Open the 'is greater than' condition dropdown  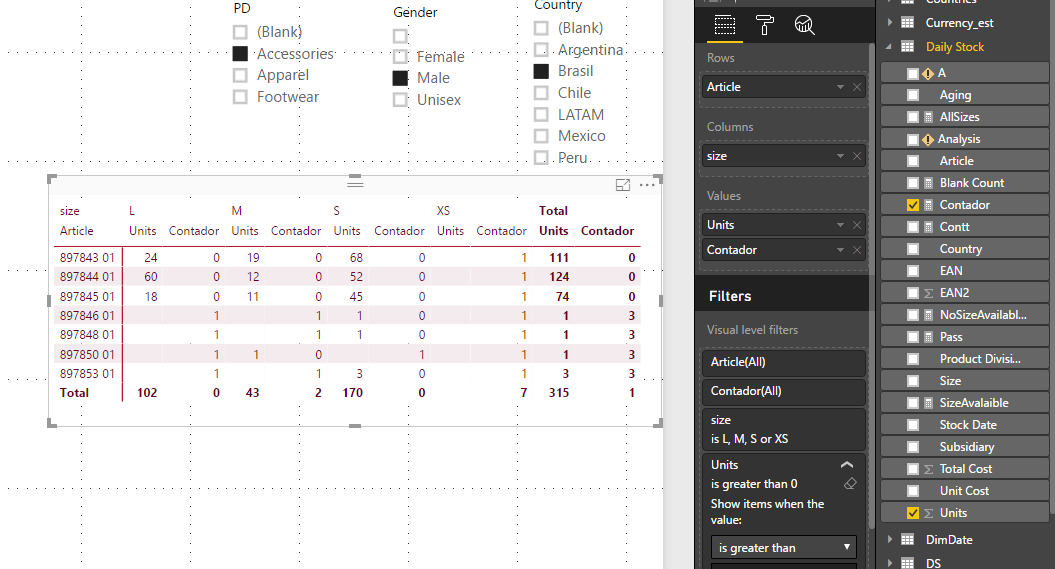(783, 547)
